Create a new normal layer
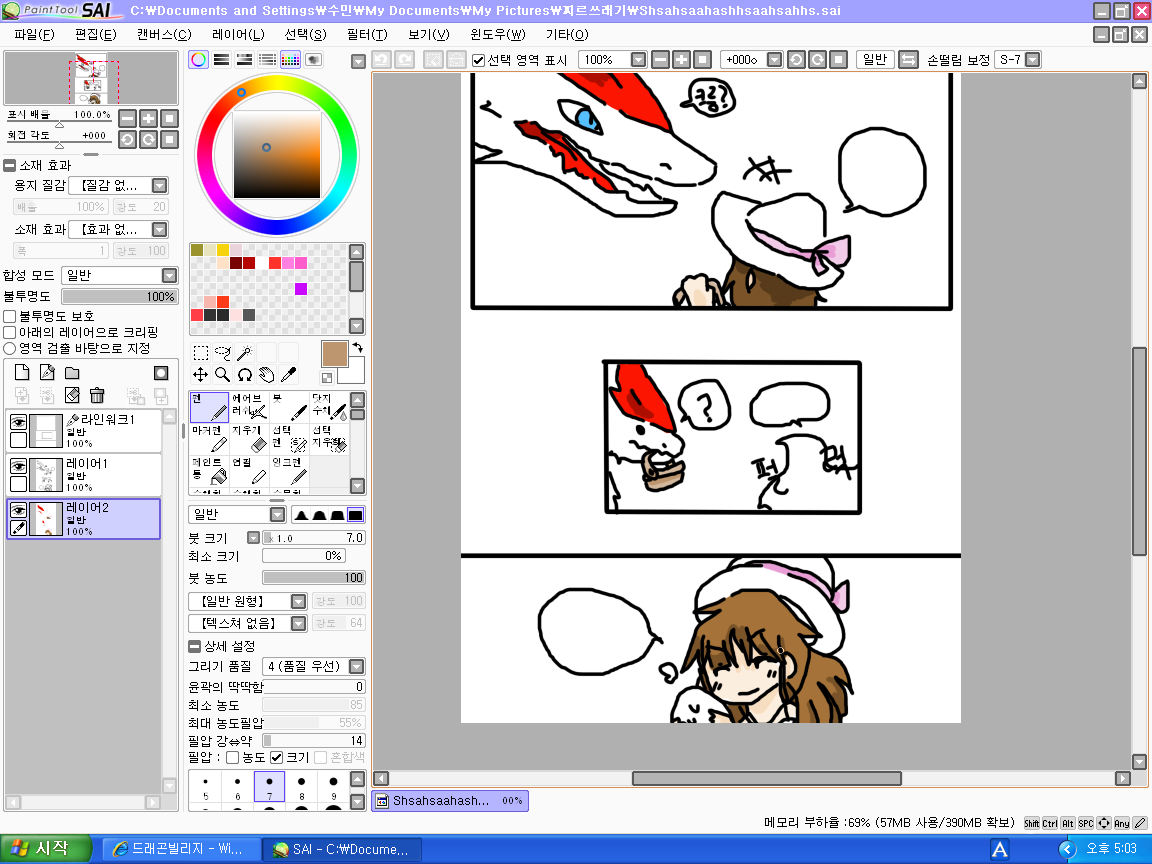 pos(22,372)
